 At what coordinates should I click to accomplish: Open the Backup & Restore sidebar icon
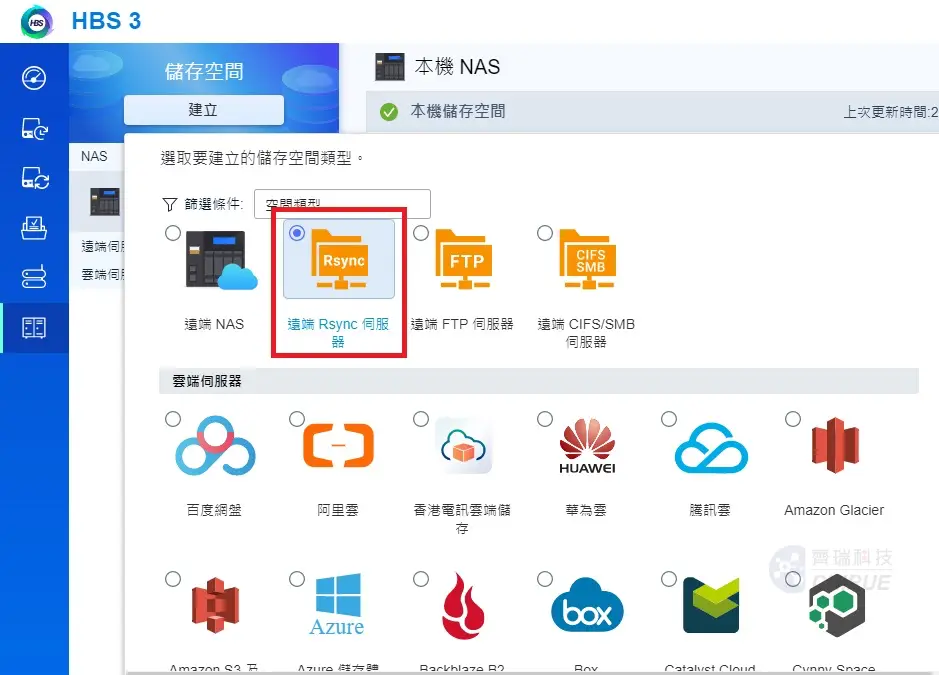click(34, 128)
